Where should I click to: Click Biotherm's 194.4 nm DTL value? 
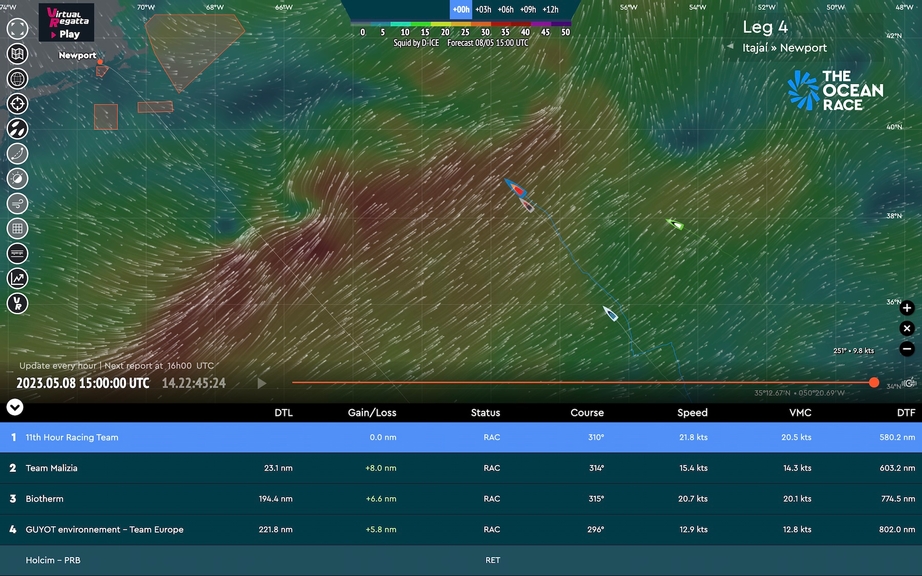276,498
